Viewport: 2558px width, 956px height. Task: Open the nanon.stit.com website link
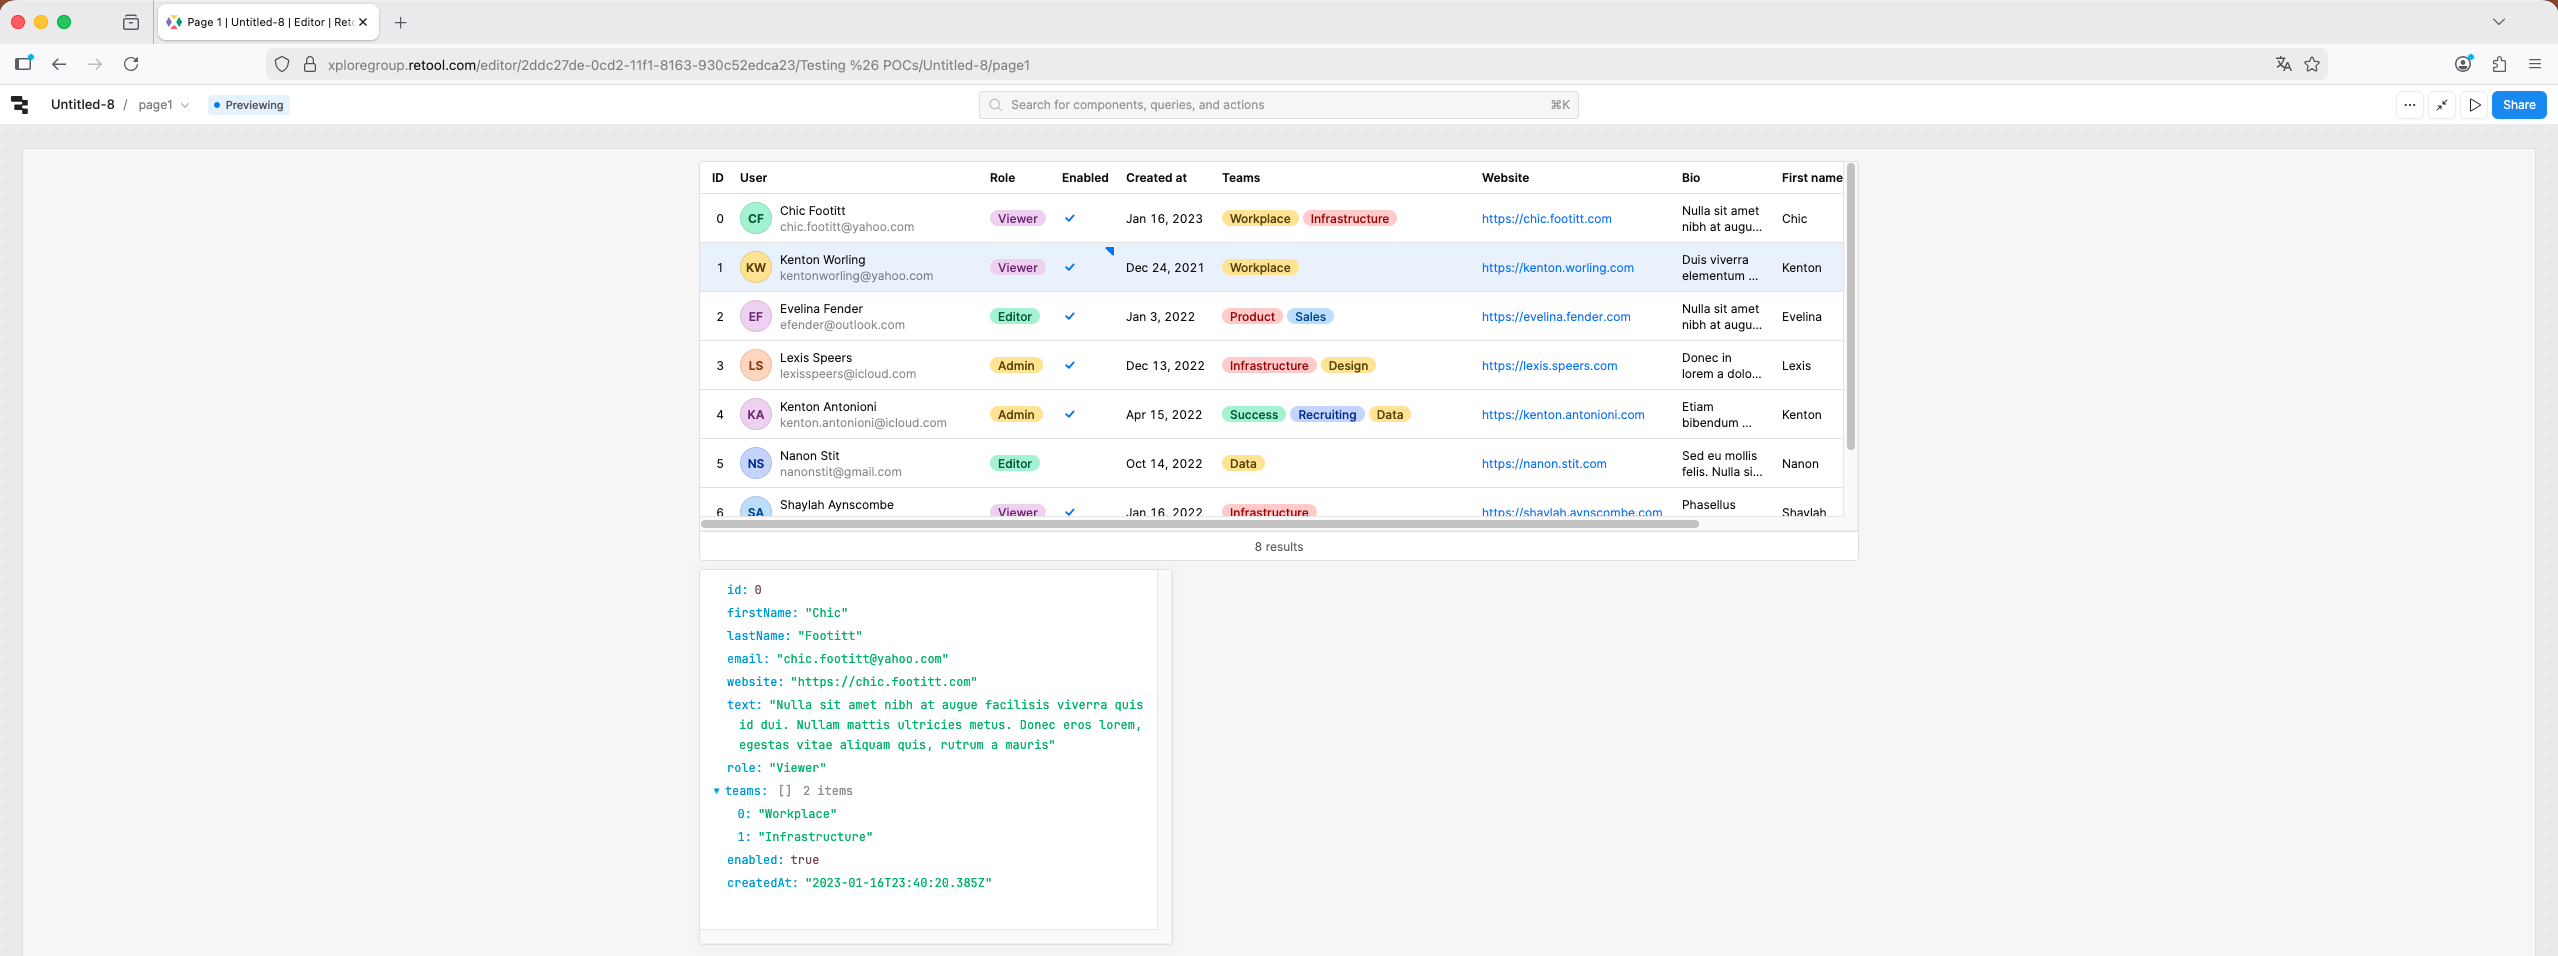pyautogui.click(x=1544, y=464)
